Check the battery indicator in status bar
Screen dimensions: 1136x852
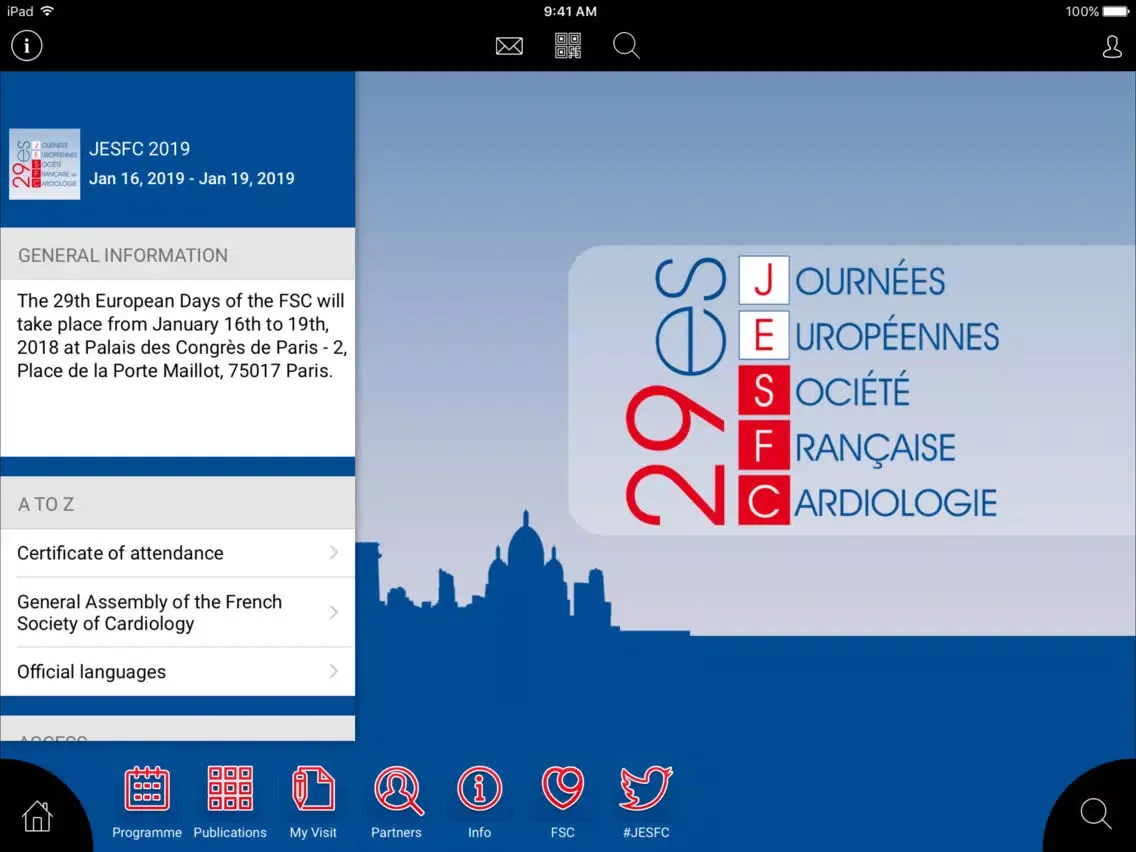1115,11
